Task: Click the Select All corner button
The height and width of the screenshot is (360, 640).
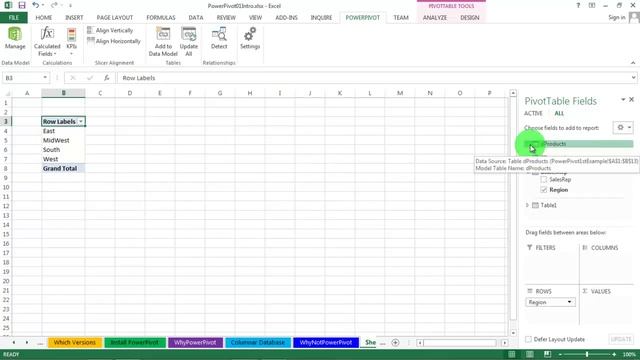Action: pyautogui.click(x=6, y=93)
